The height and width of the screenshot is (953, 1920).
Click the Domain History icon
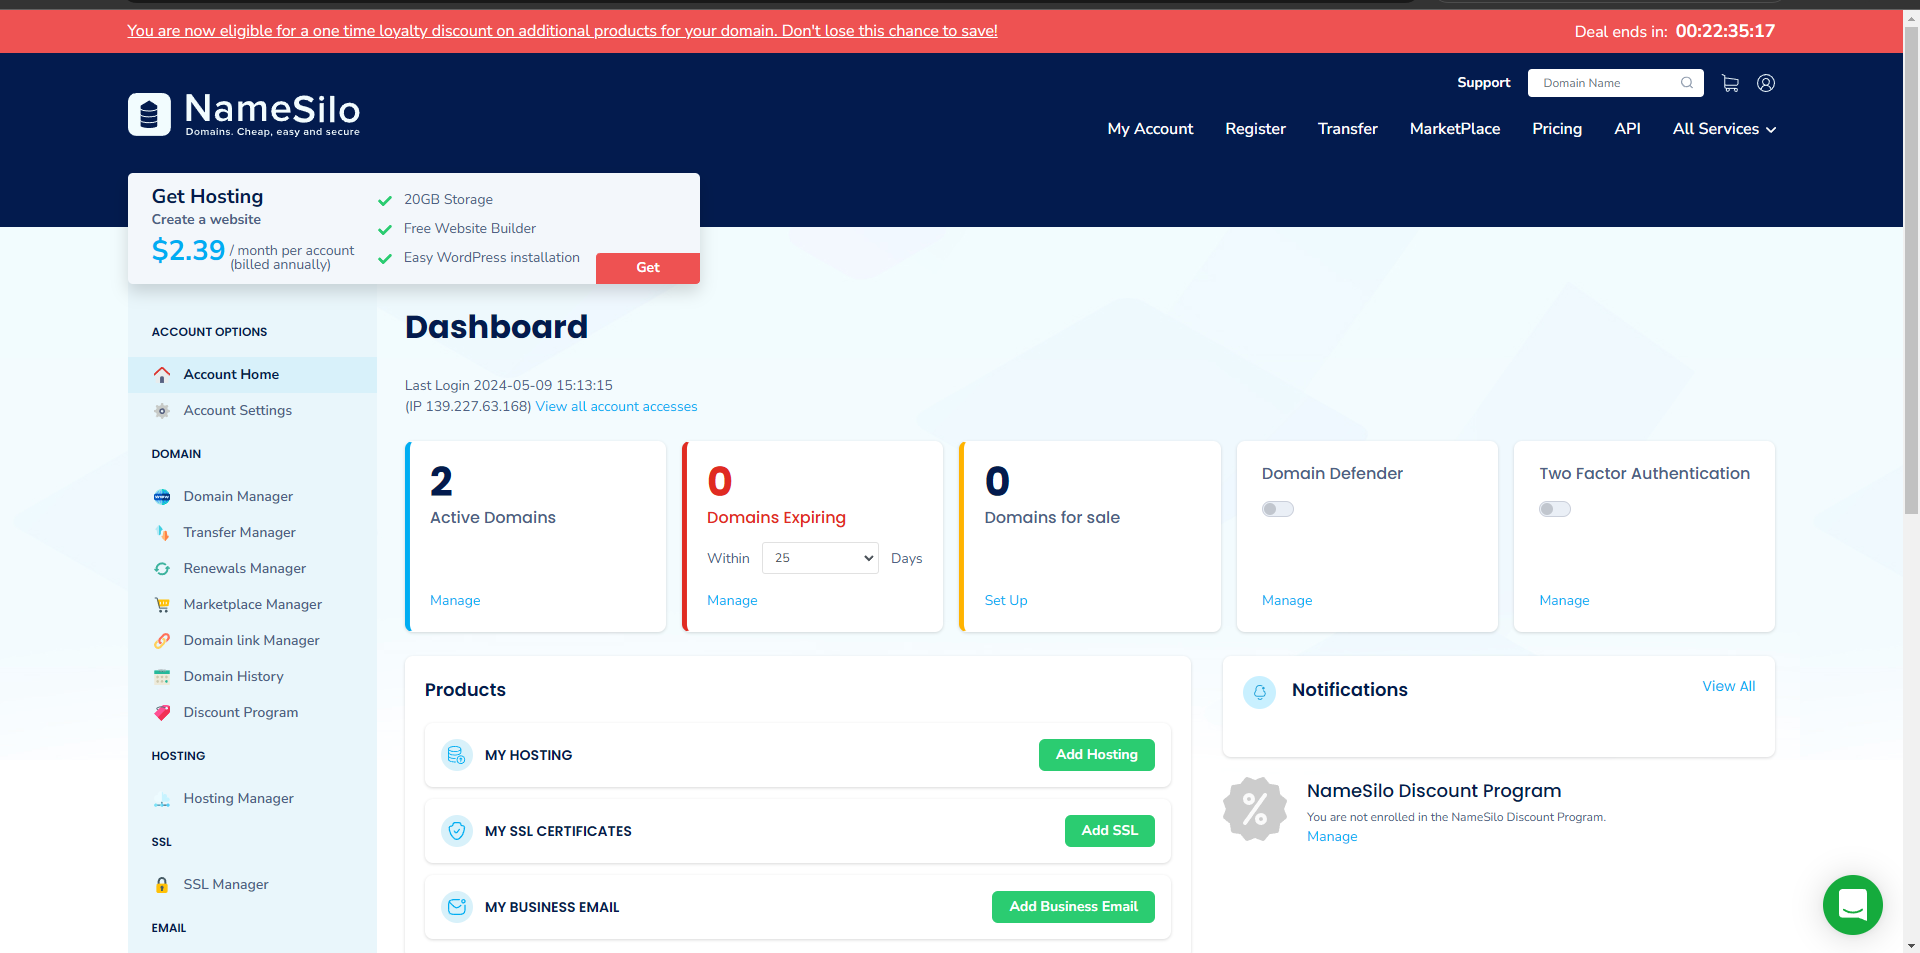162,677
